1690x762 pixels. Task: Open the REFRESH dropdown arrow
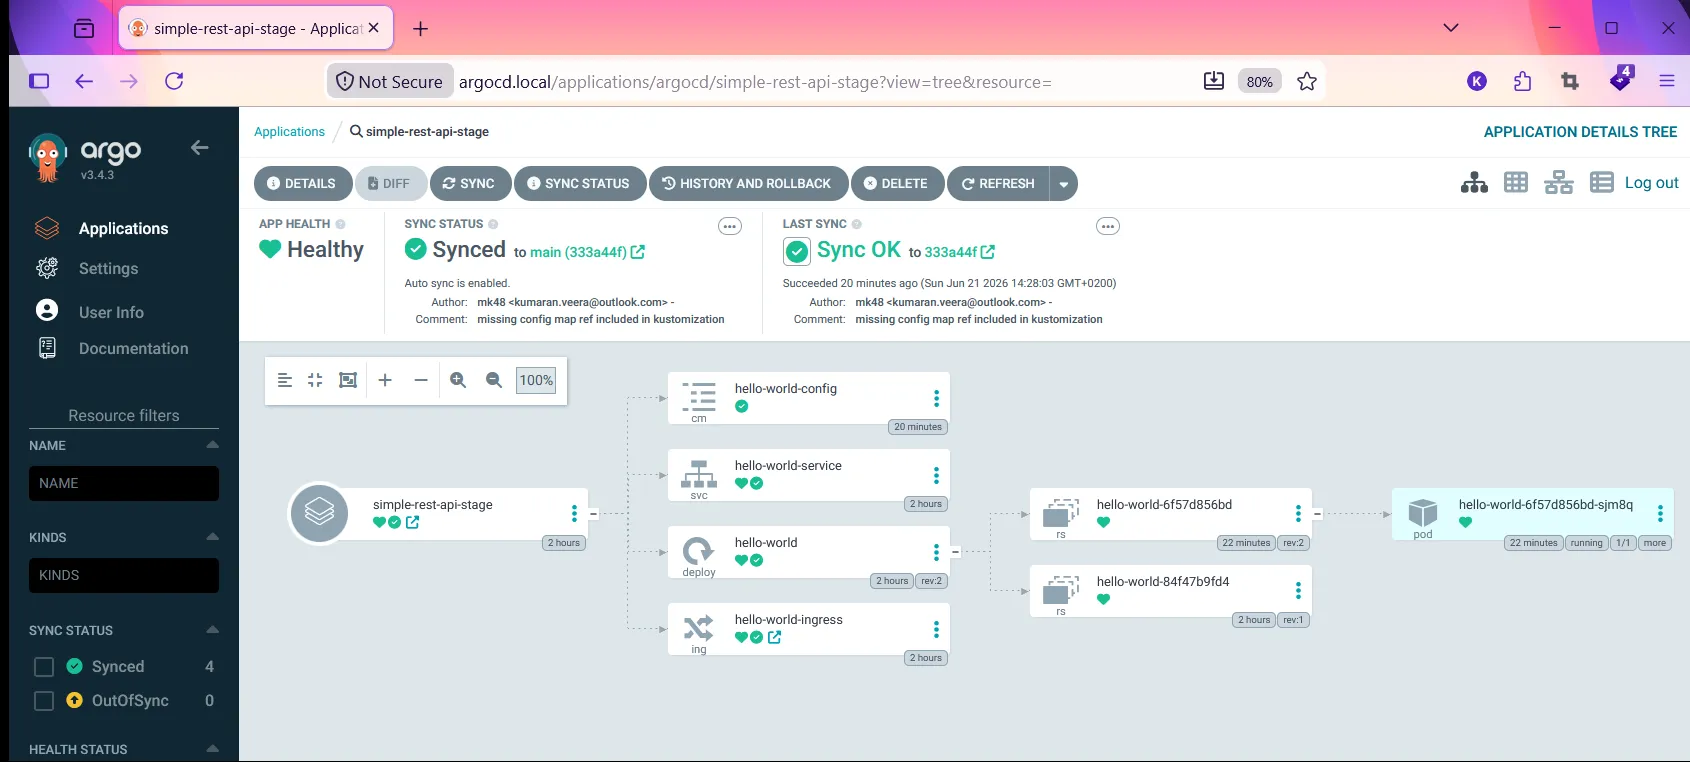[1063, 184]
